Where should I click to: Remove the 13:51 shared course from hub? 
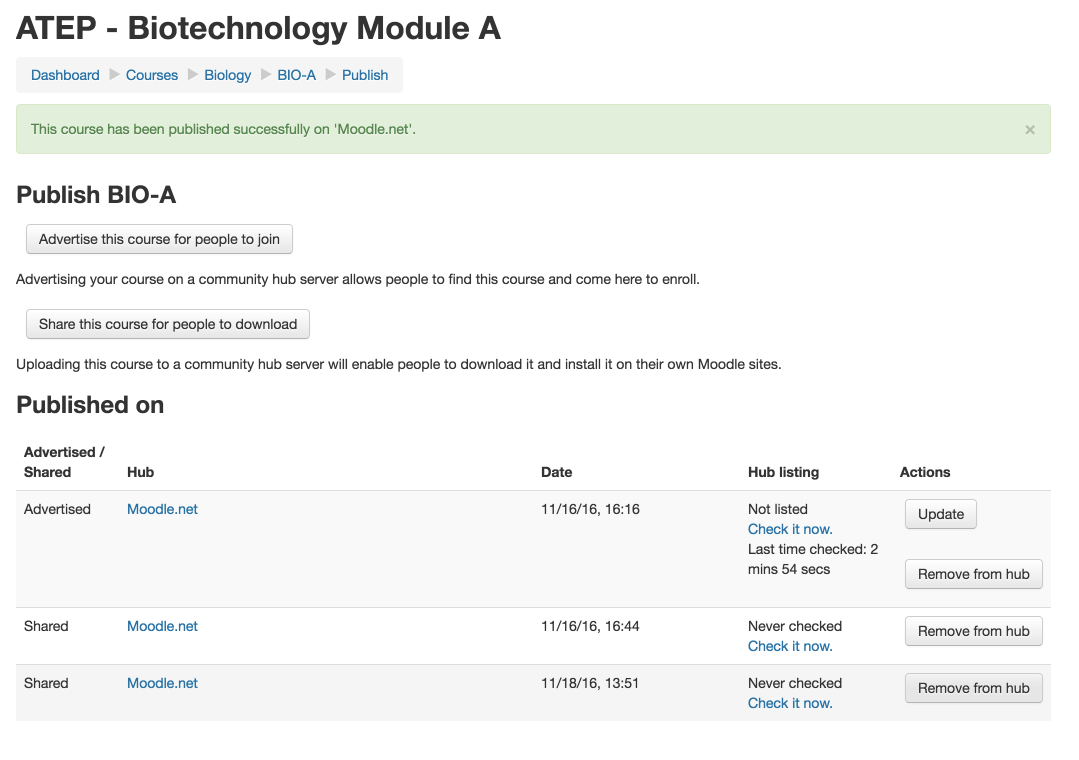click(974, 688)
